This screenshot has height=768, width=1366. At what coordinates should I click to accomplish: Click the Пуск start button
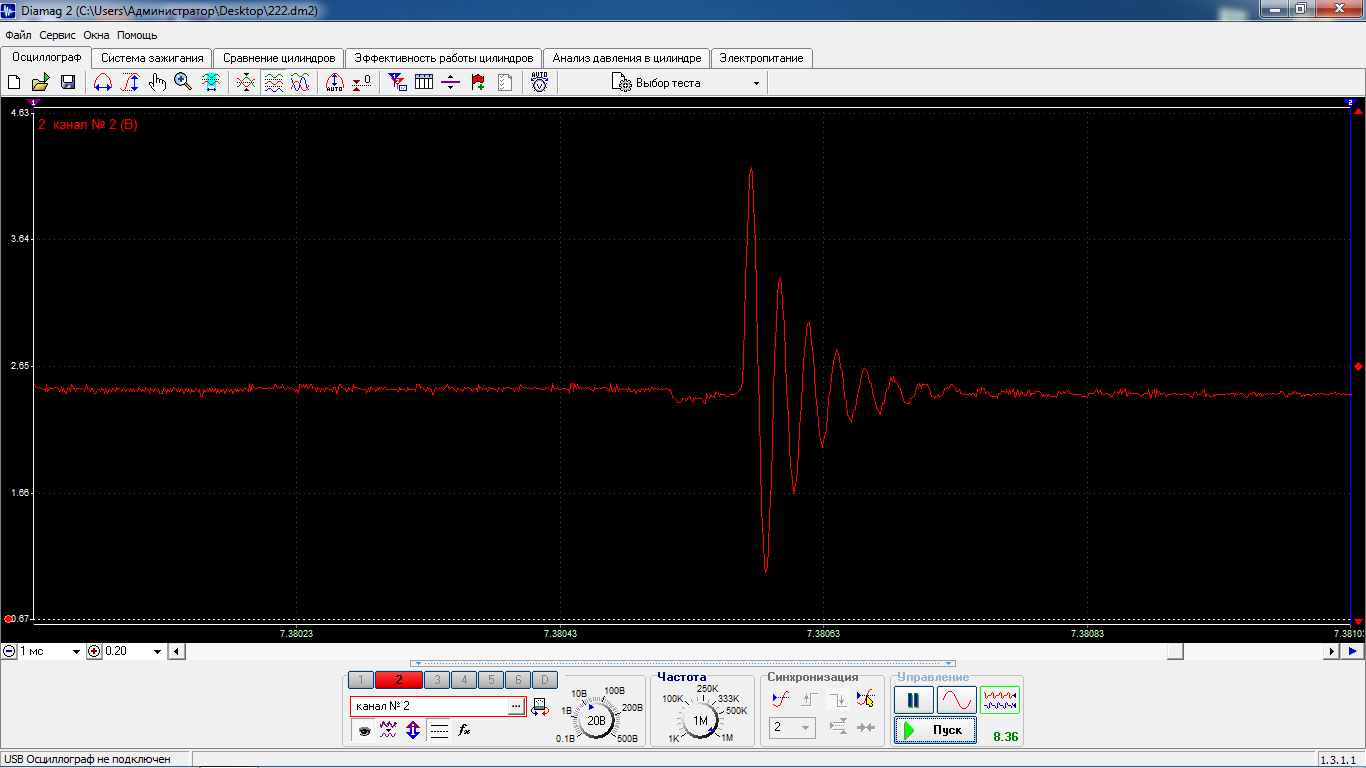pos(935,730)
